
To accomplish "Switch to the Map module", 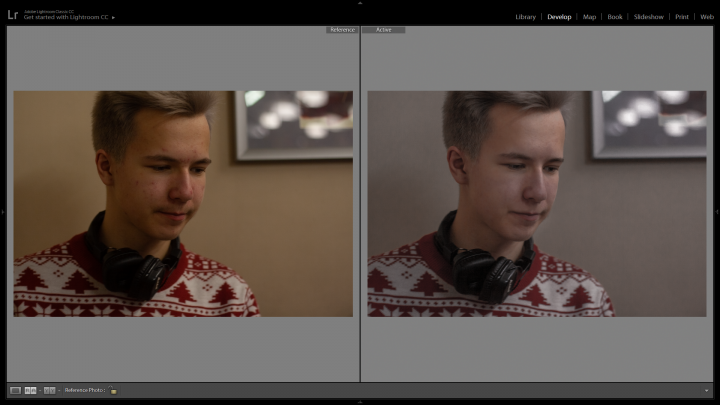I will coord(589,17).
